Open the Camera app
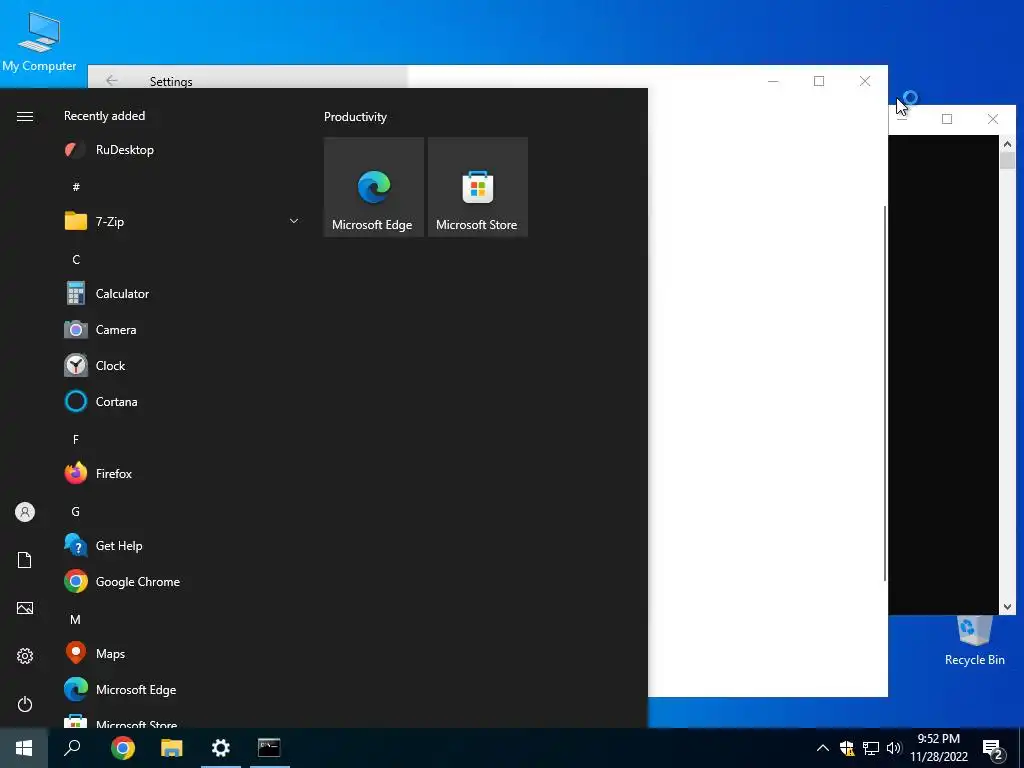 (x=182, y=330)
